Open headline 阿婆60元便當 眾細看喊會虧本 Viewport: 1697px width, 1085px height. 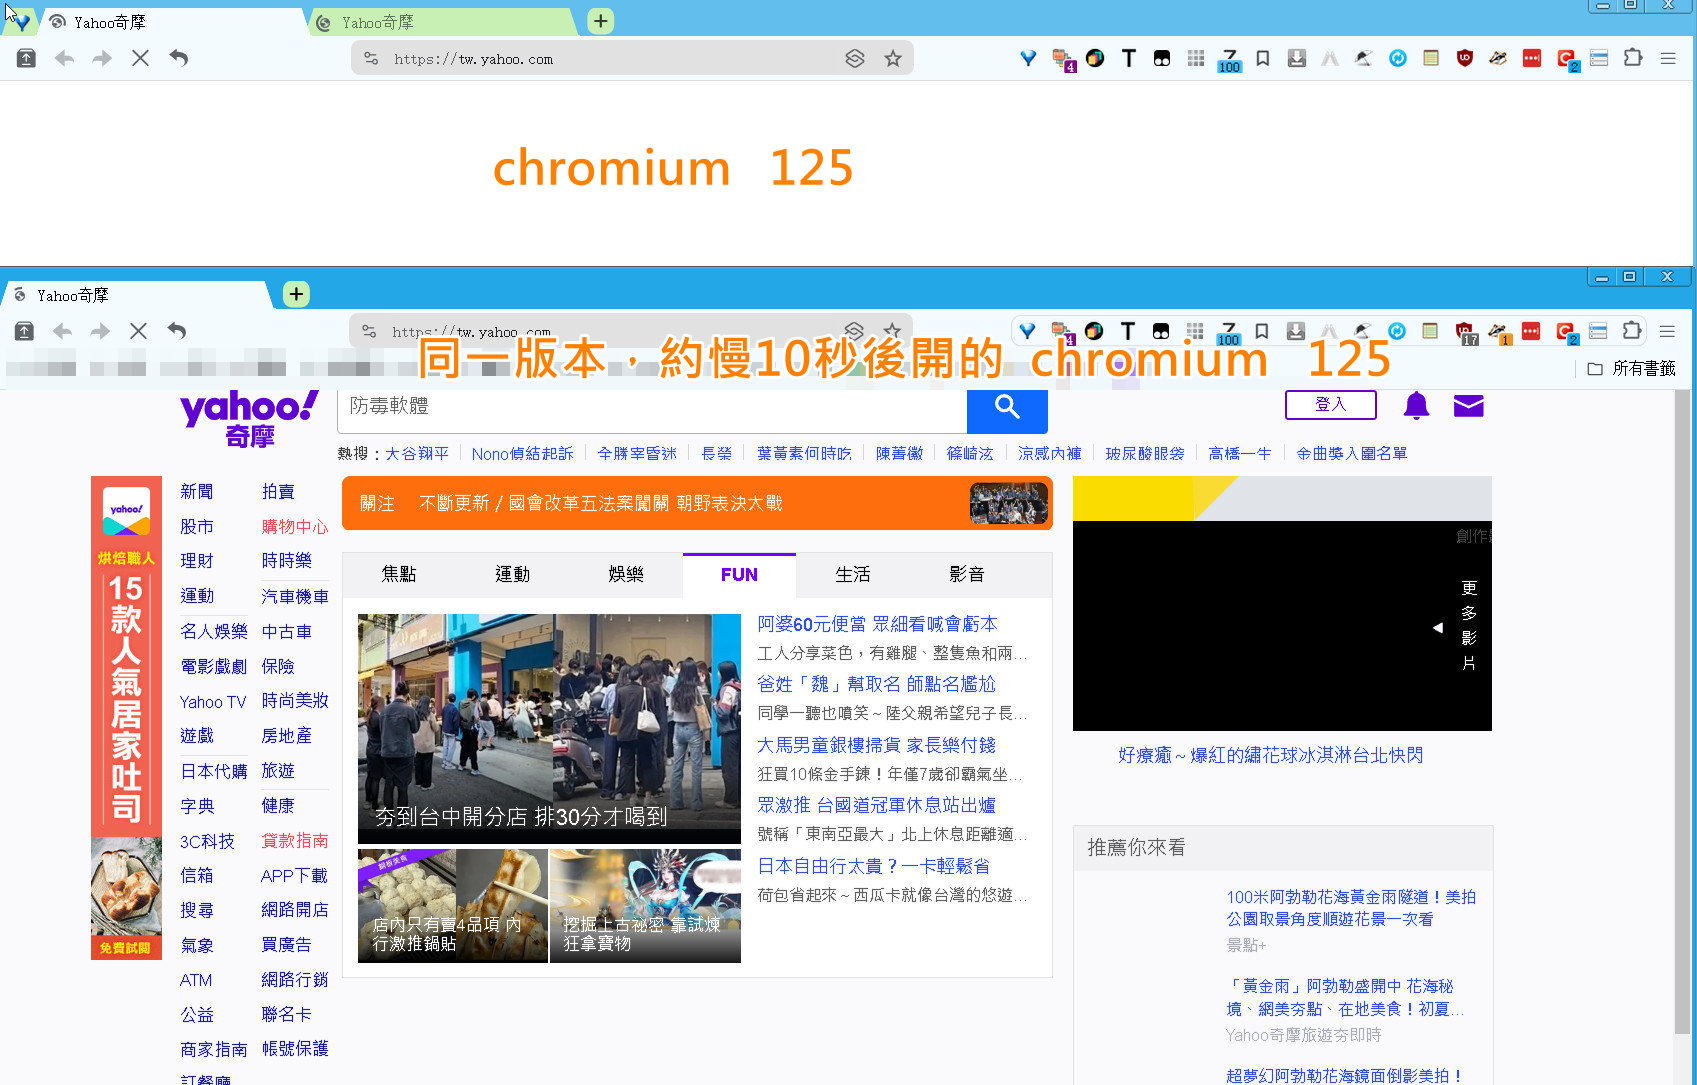tap(877, 624)
